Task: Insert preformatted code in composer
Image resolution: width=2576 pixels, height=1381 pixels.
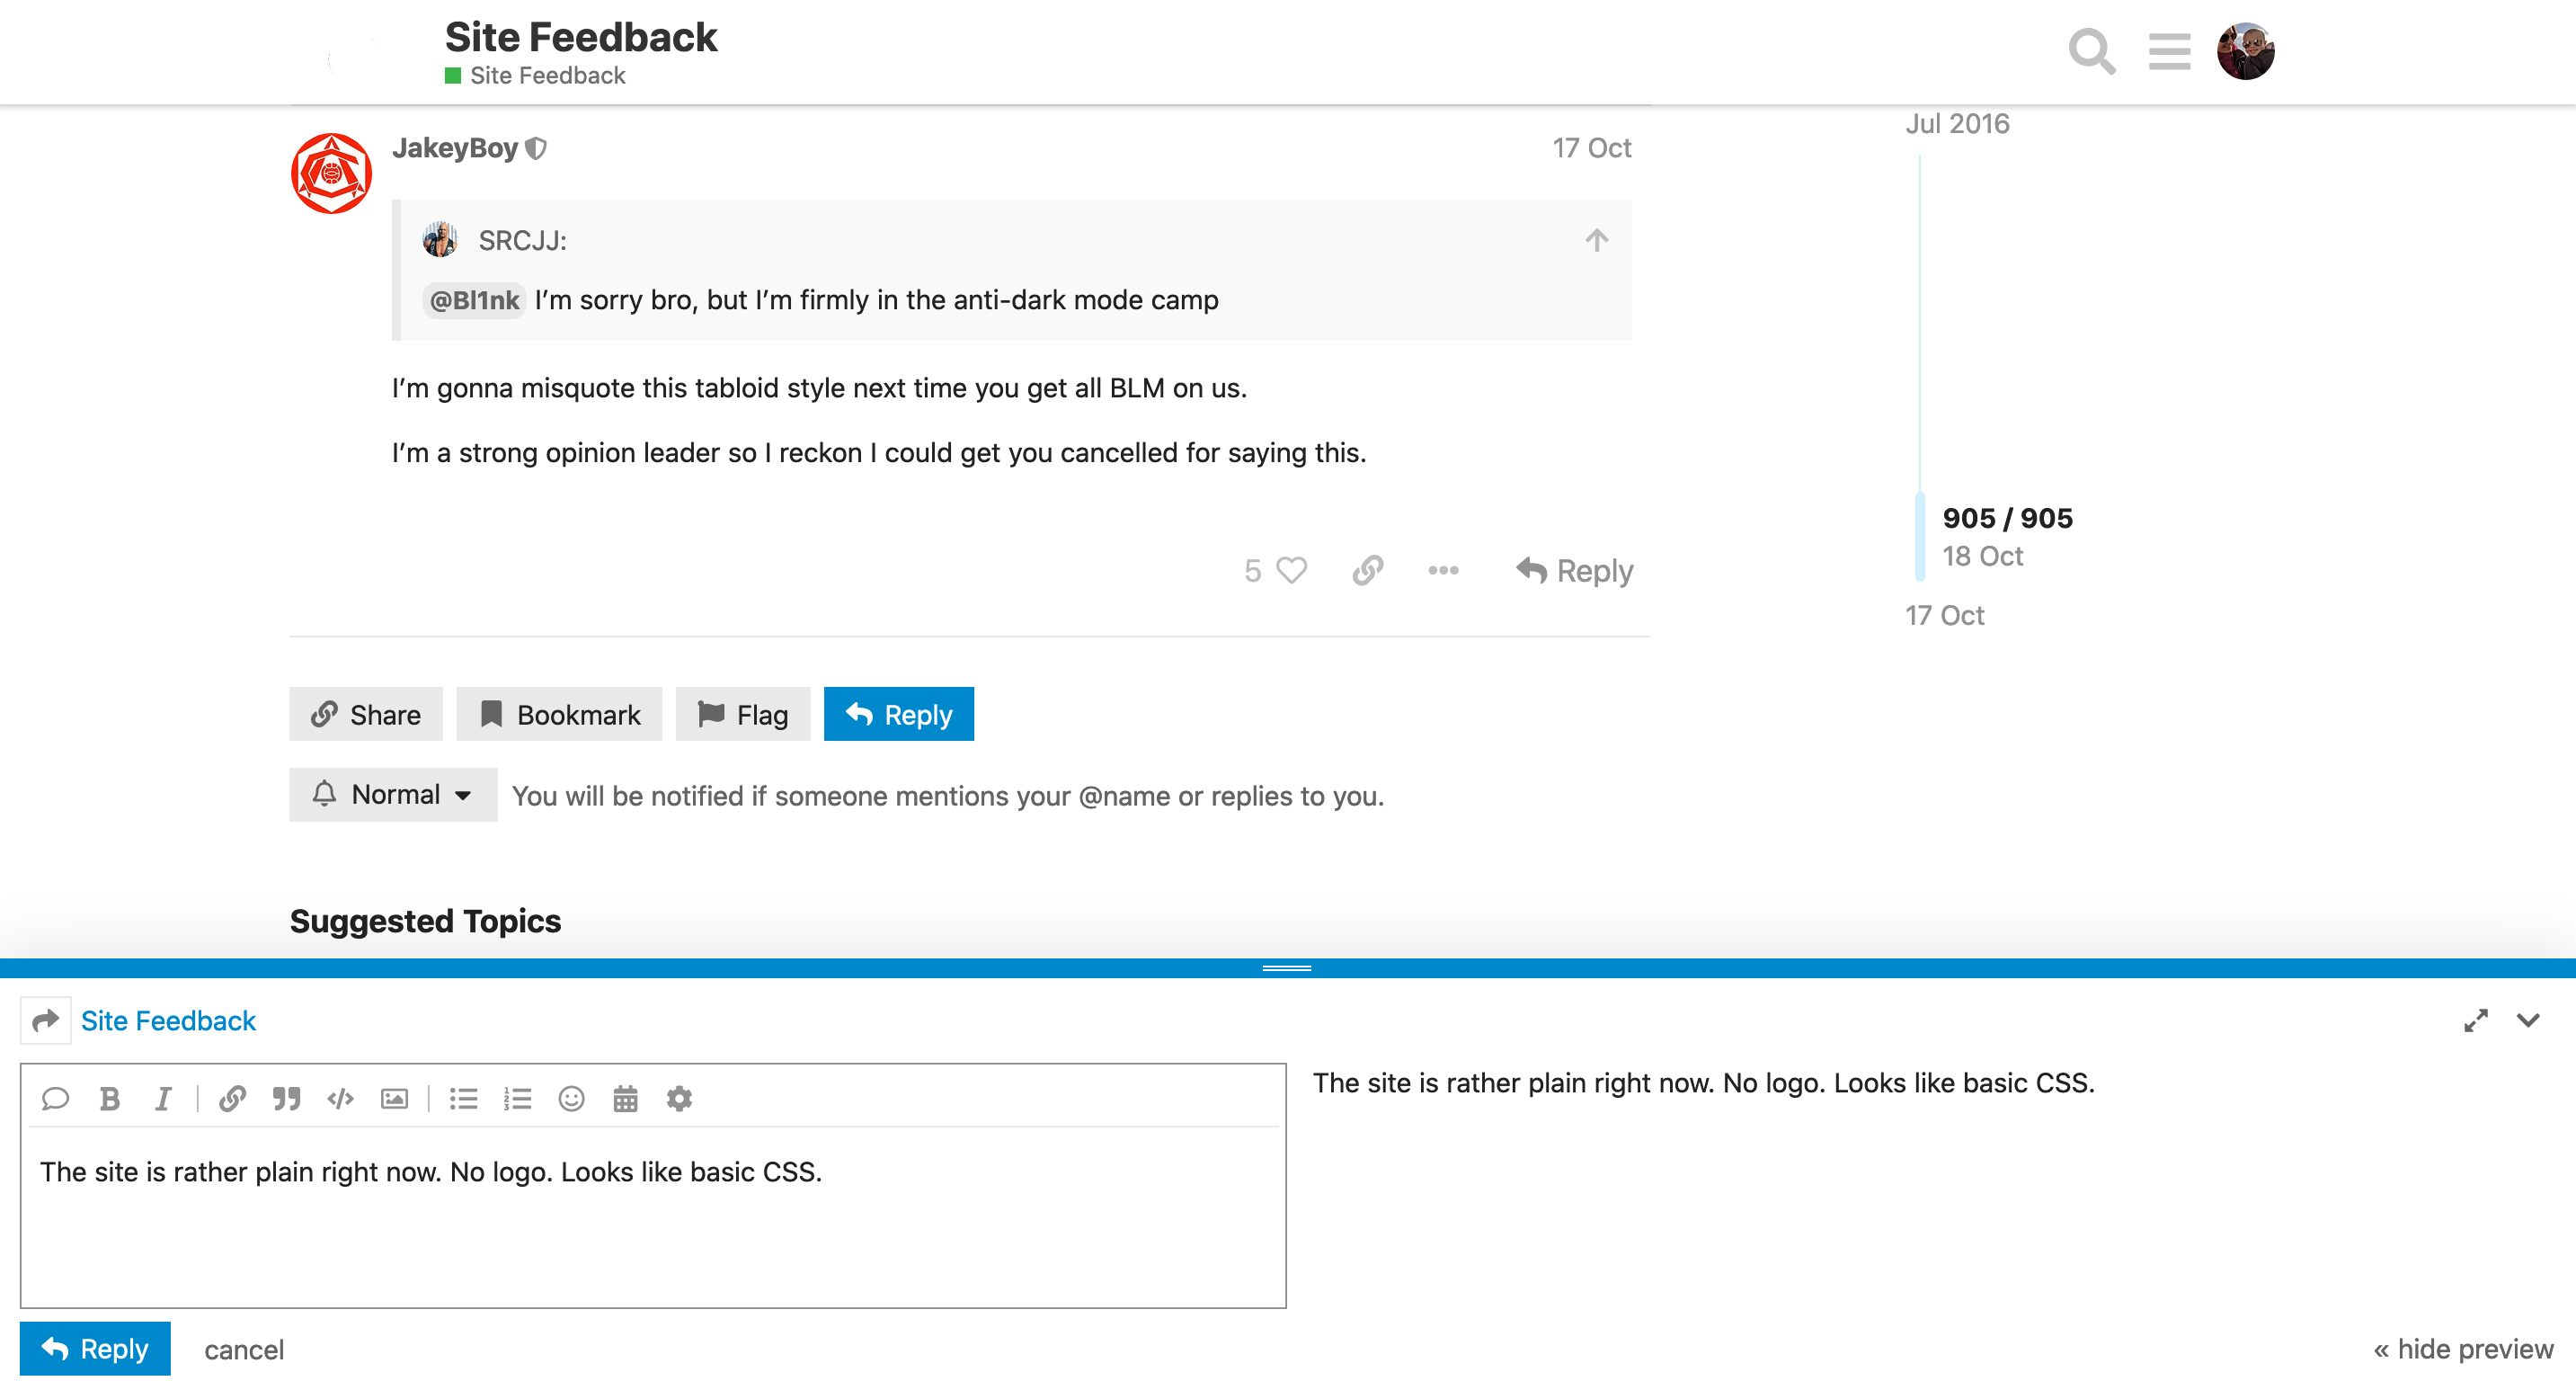Action: (x=340, y=1099)
